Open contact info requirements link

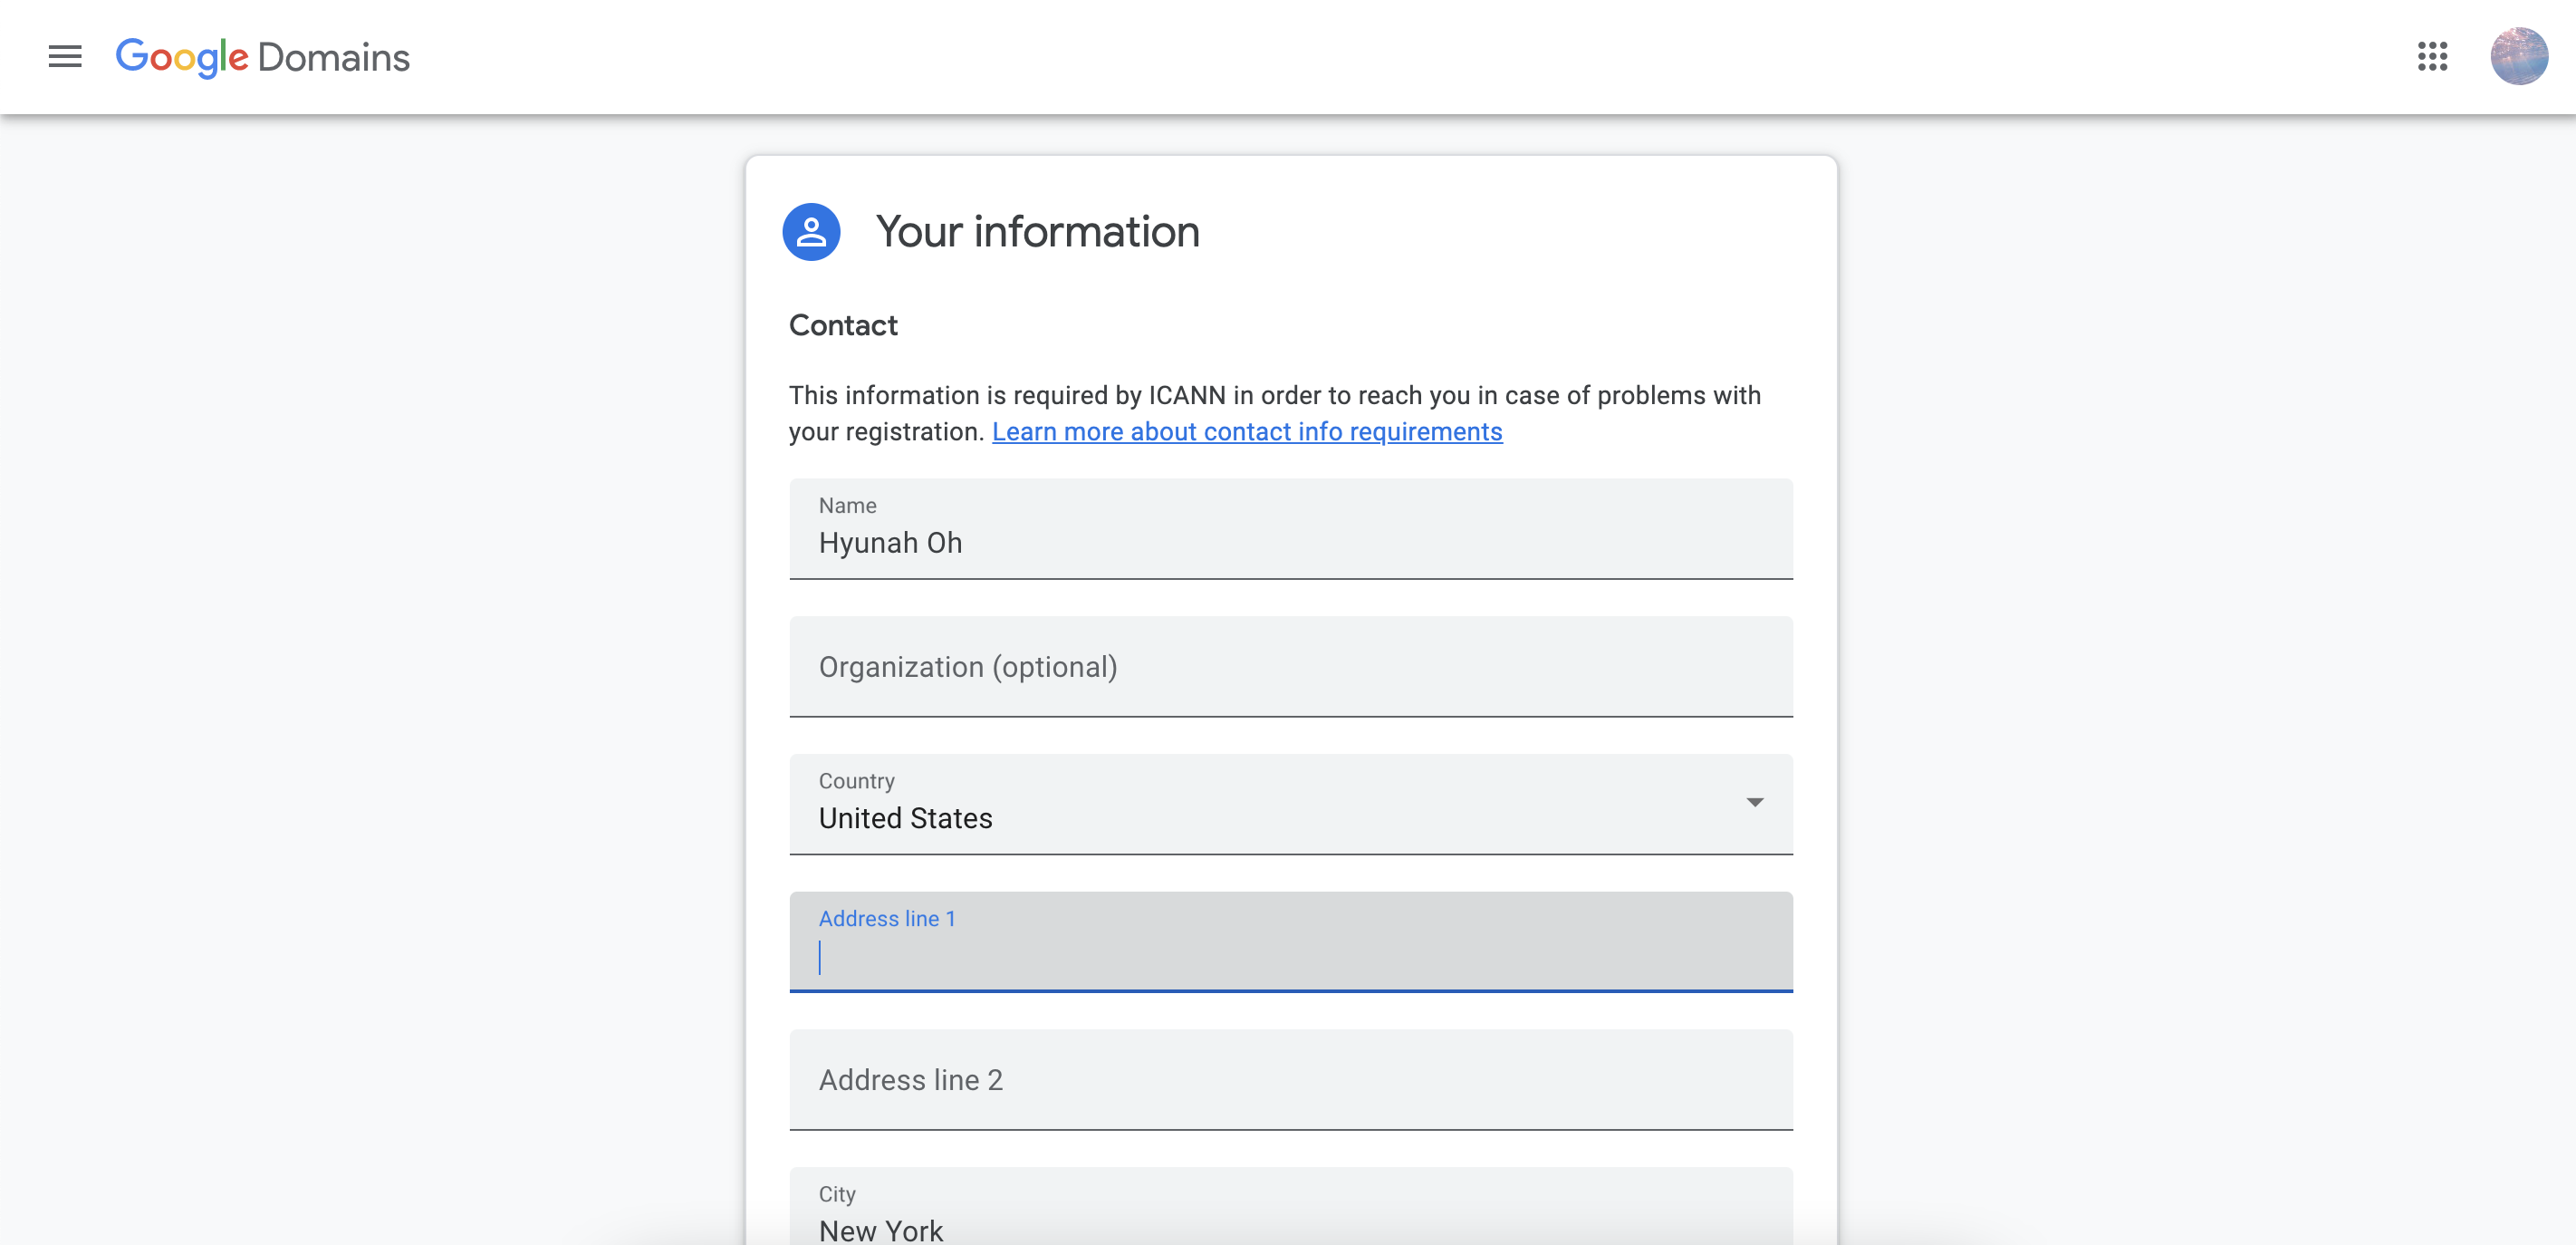(1246, 432)
